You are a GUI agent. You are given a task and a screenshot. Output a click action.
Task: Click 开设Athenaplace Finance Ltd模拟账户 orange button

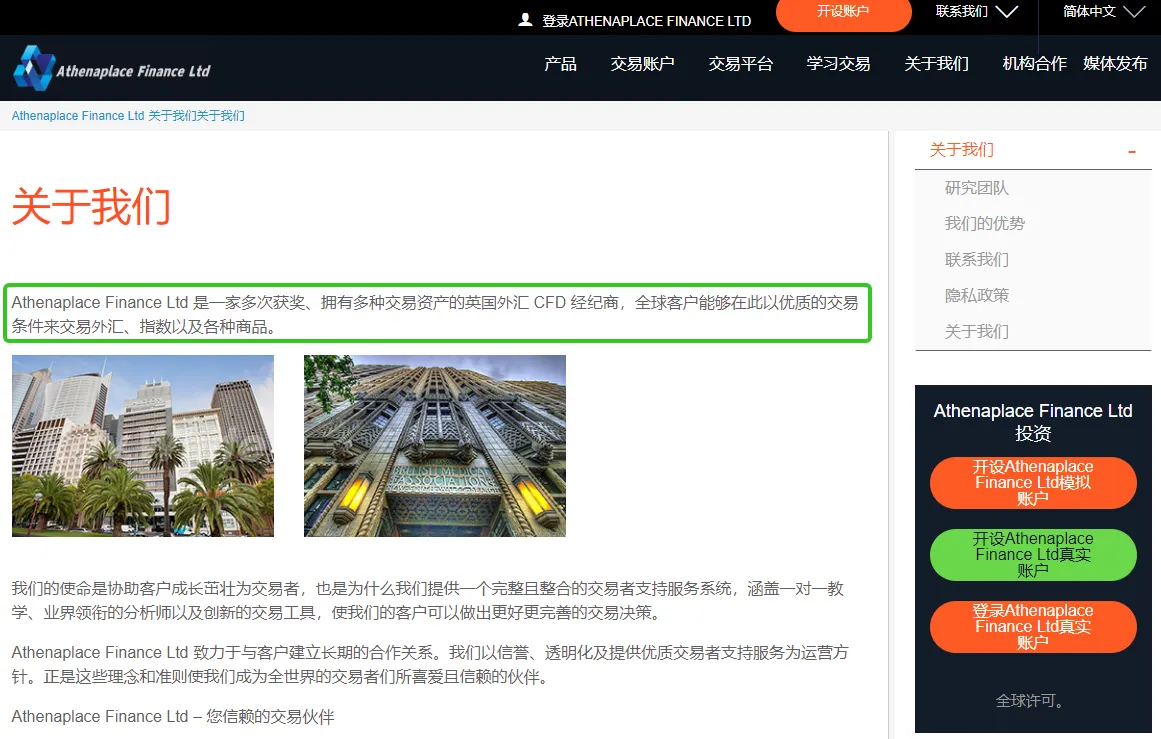coord(1033,483)
